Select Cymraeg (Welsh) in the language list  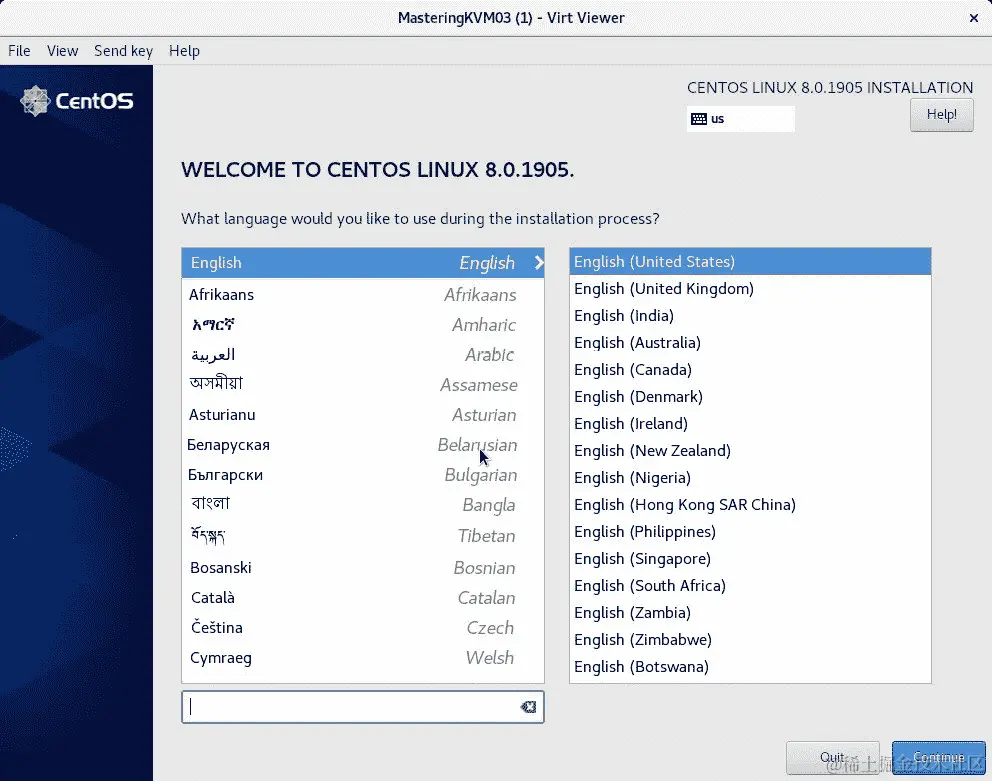click(x=363, y=658)
